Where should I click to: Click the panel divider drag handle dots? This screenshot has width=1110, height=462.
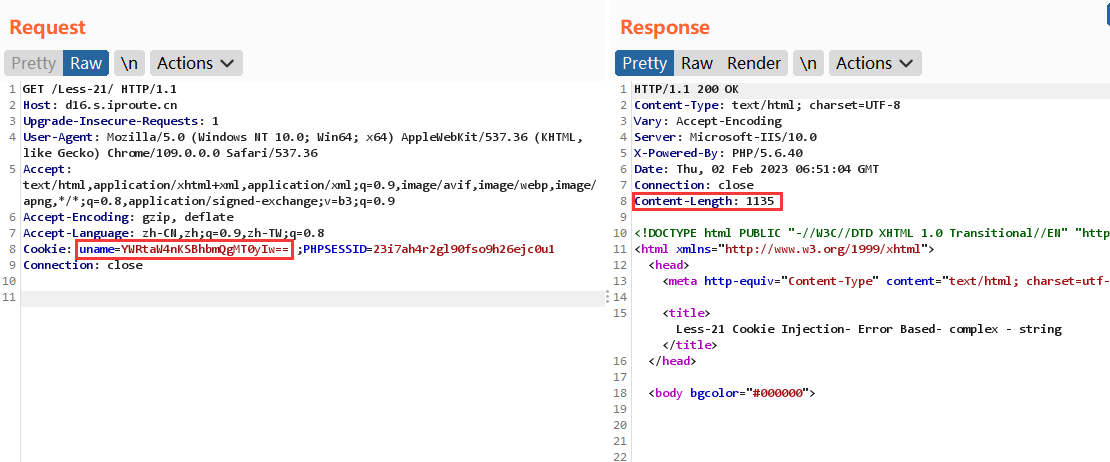[x=606, y=298]
